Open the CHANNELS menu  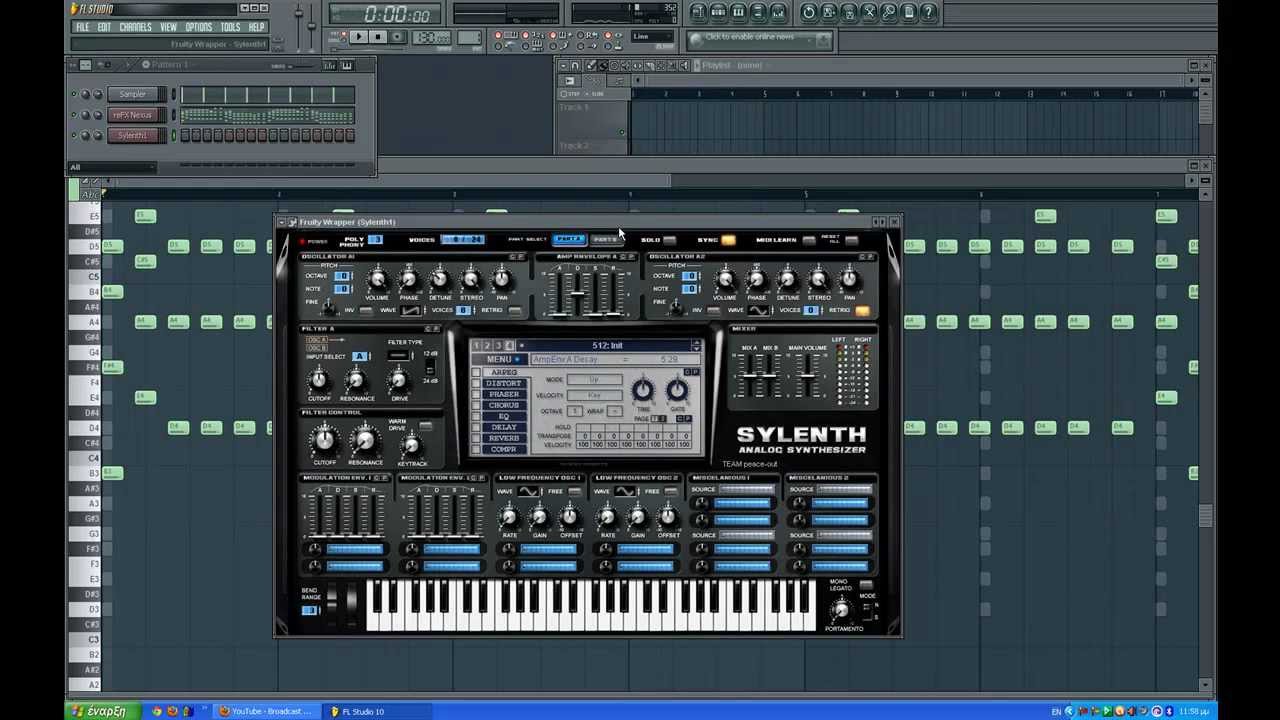(136, 27)
